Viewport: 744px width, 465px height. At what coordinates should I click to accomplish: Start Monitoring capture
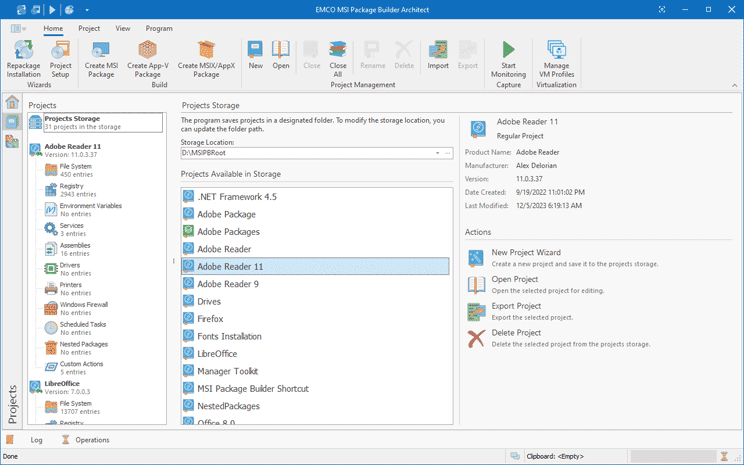(x=508, y=59)
